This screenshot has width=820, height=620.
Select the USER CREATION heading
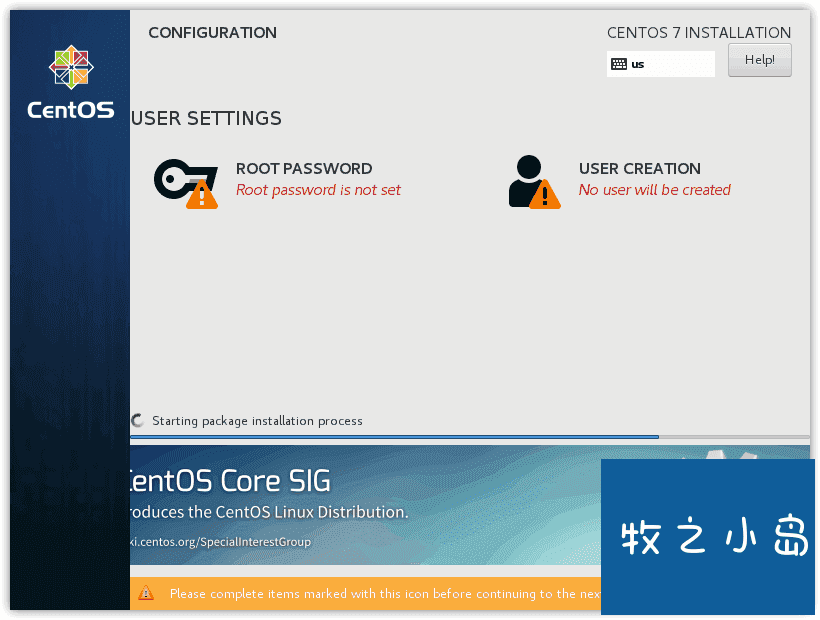640,168
